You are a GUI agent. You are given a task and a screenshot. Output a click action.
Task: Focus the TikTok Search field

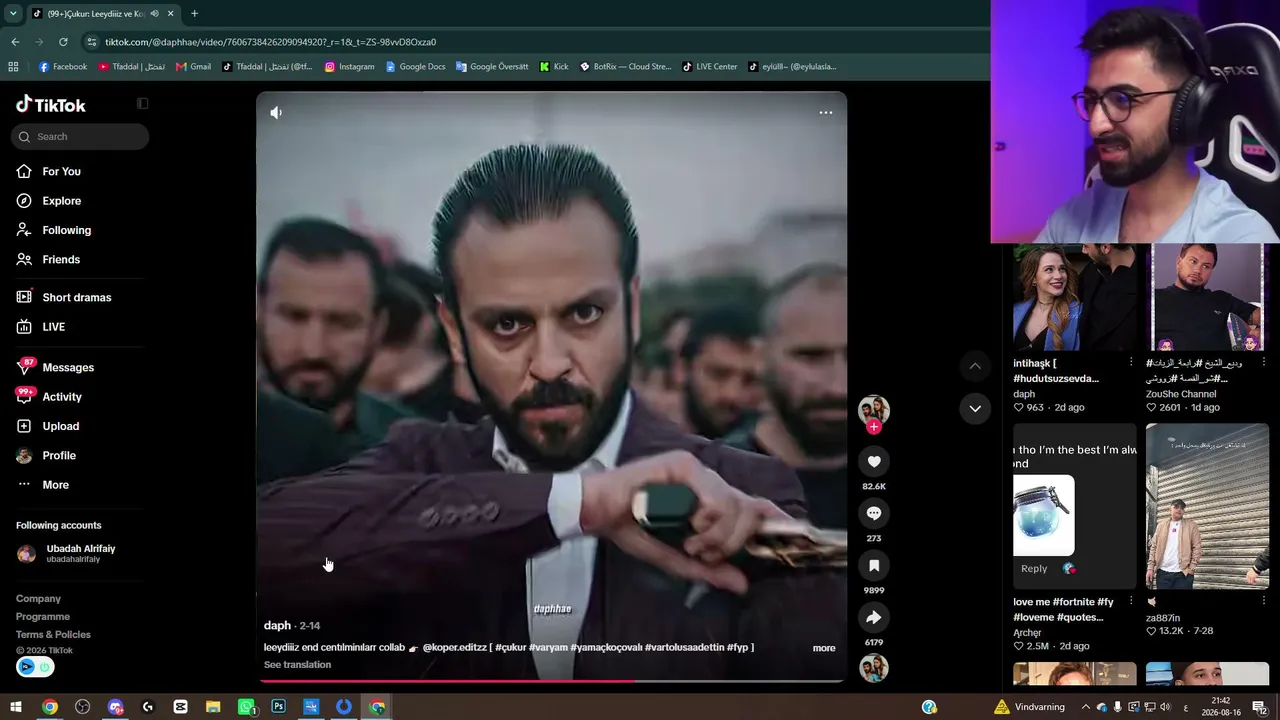[x=81, y=137]
